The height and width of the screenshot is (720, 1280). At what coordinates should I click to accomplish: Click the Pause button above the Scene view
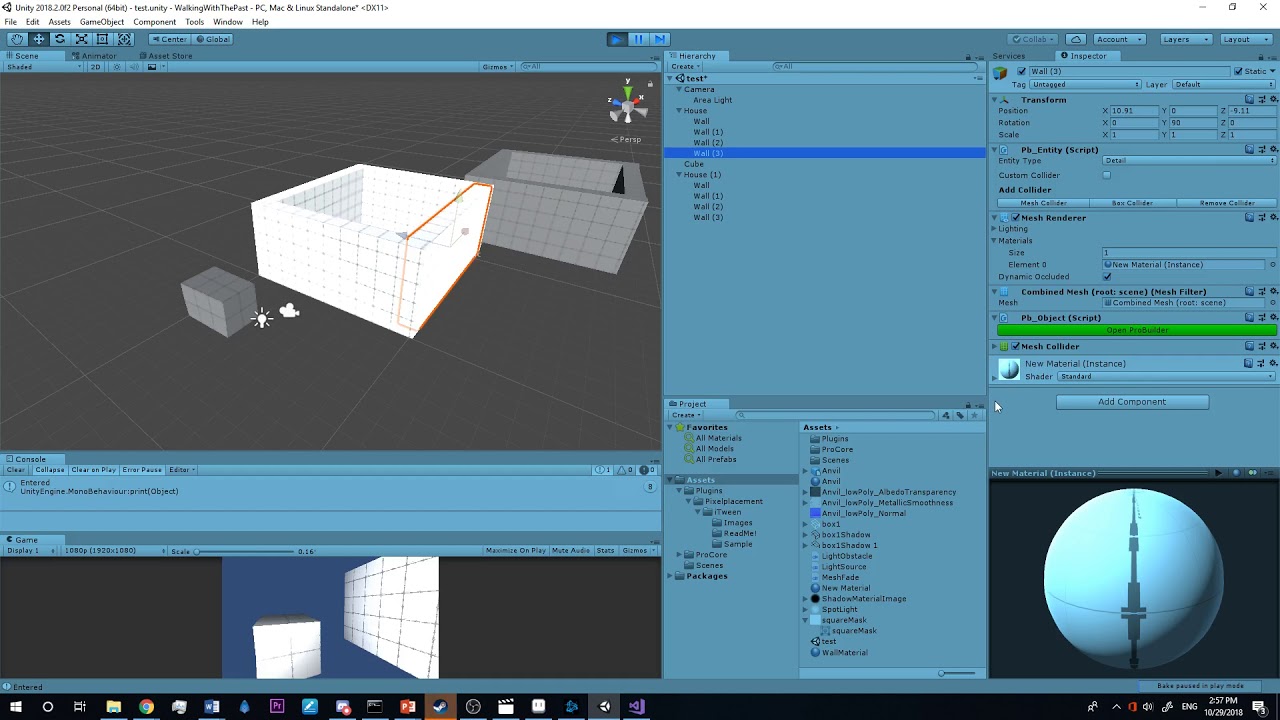639,39
